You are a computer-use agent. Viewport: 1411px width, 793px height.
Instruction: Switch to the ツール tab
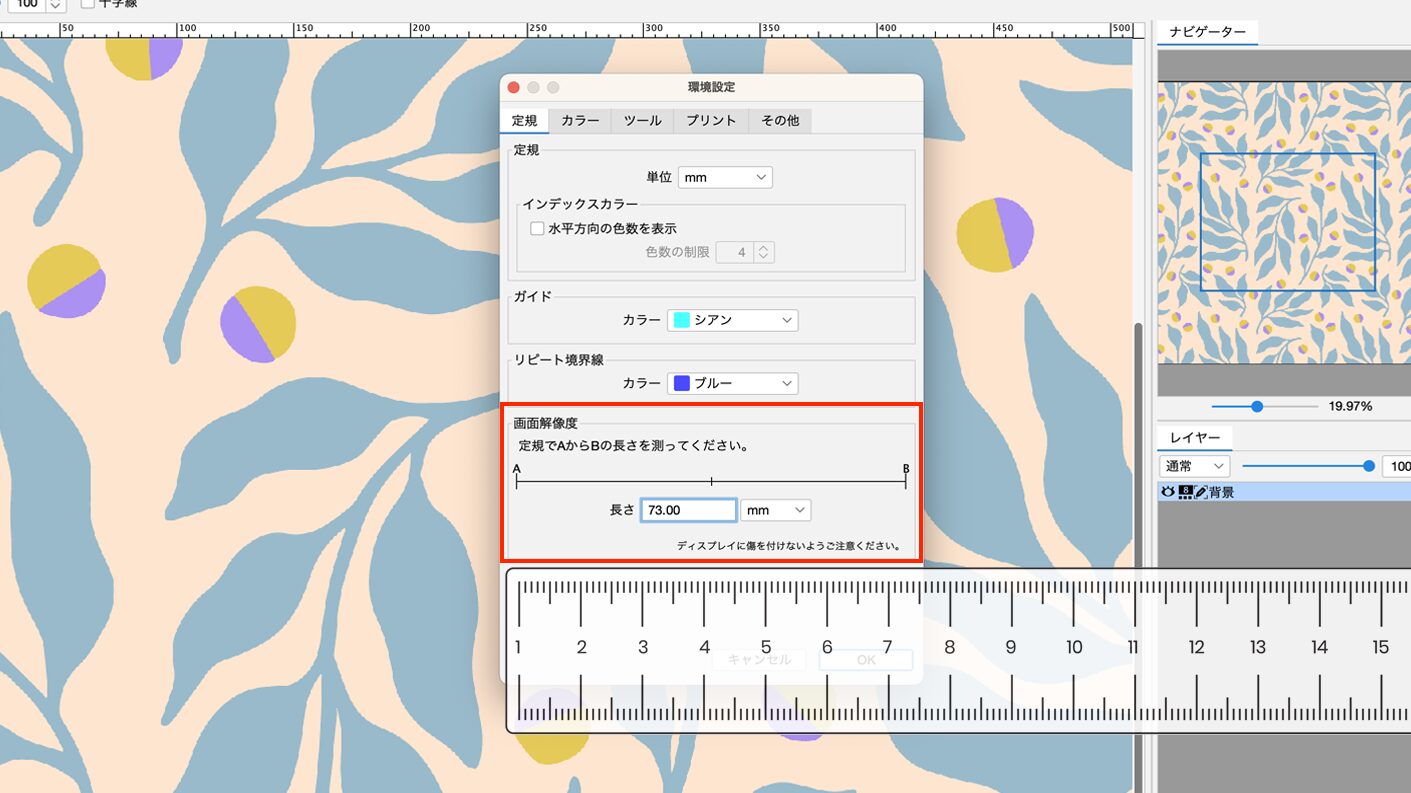pos(642,120)
